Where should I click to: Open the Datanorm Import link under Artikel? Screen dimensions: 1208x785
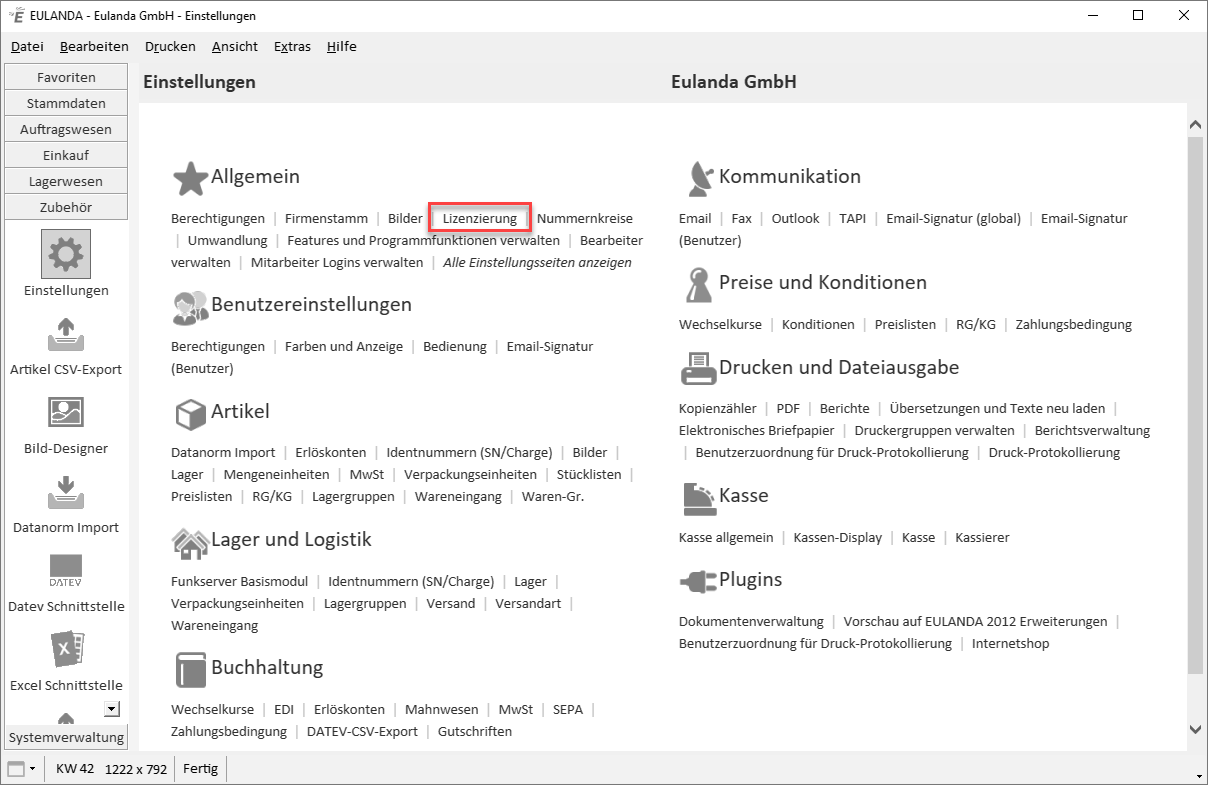[x=223, y=452]
